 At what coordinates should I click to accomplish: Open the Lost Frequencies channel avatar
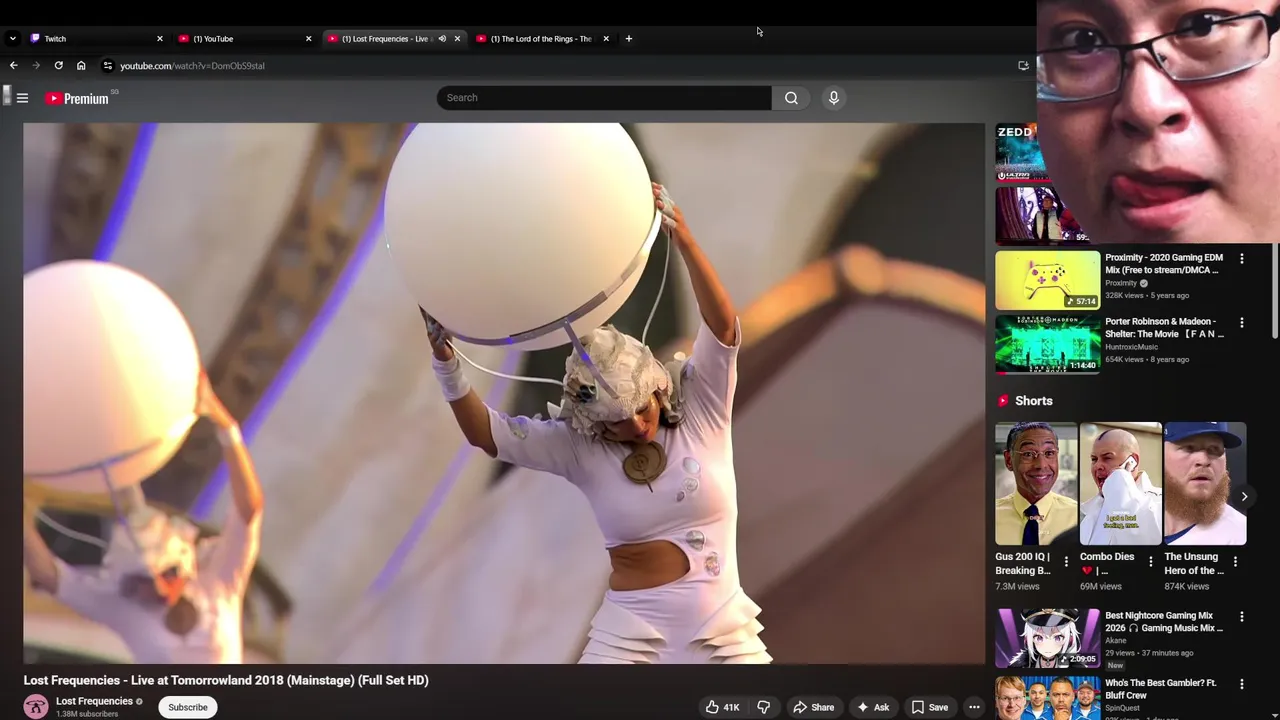(36, 707)
